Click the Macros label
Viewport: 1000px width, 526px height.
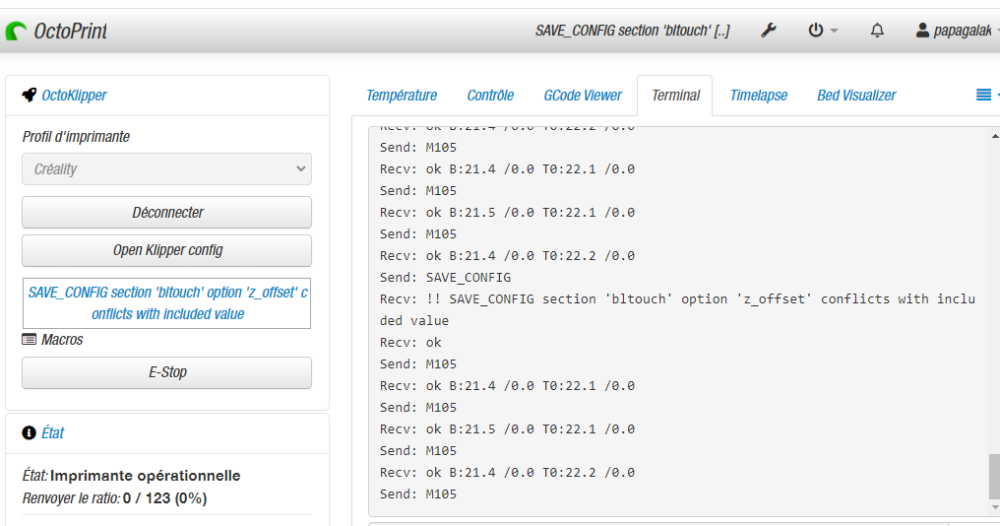pyautogui.click(x=62, y=339)
